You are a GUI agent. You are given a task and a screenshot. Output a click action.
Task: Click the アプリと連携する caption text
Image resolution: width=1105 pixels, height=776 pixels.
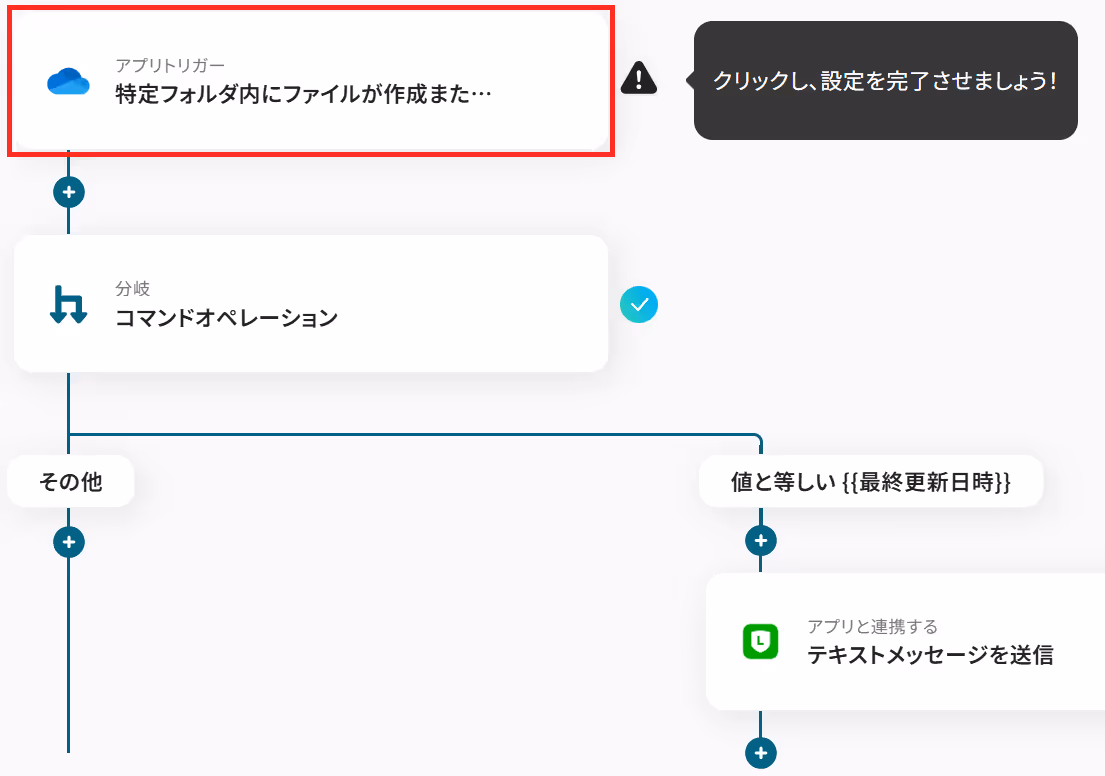tap(872, 626)
